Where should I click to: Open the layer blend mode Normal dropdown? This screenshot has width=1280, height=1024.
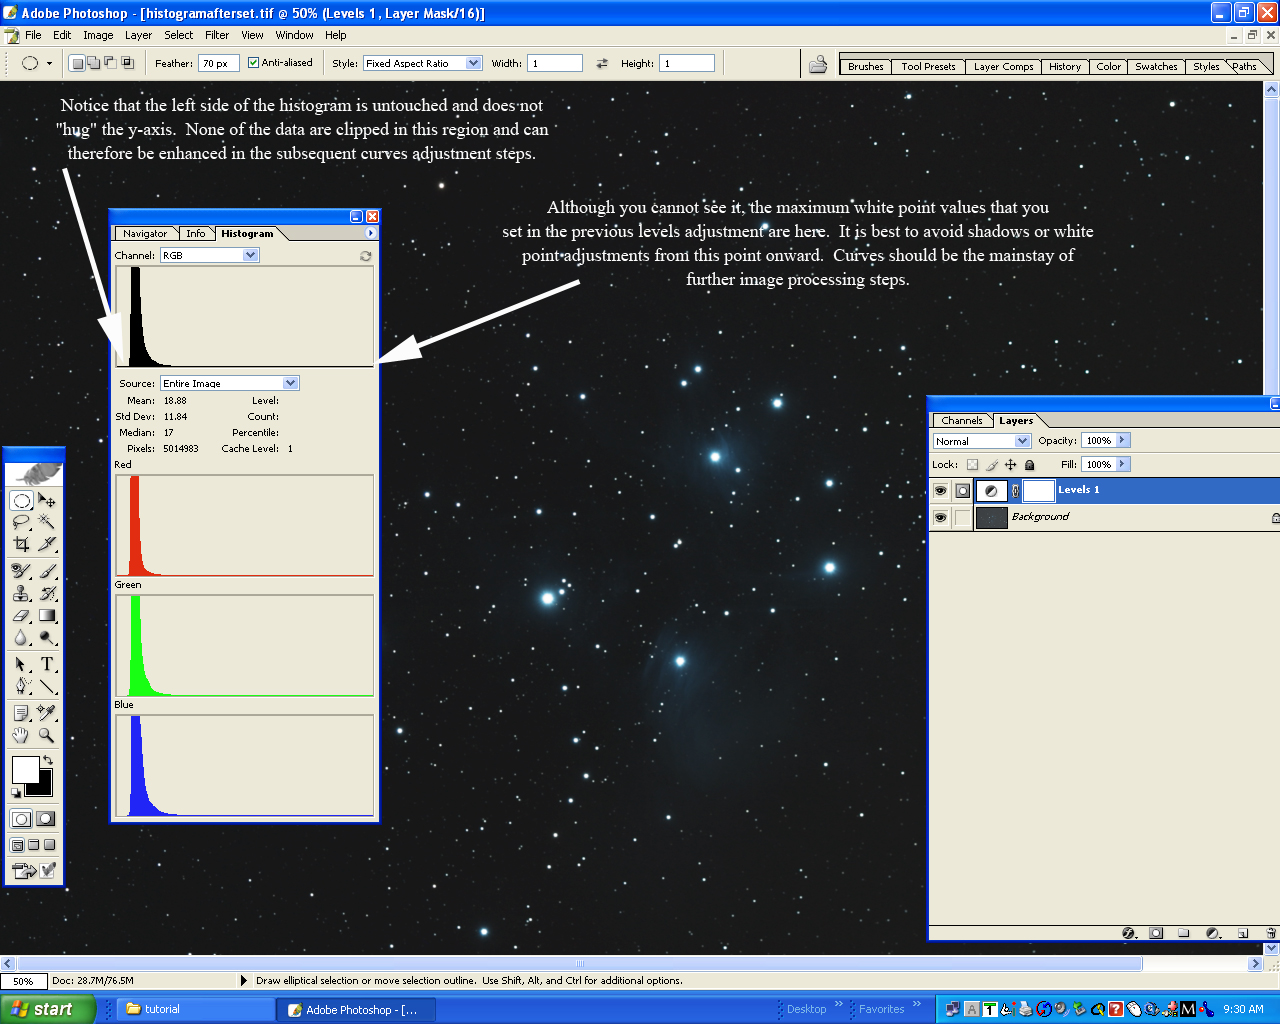click(x=1022, y=441)
